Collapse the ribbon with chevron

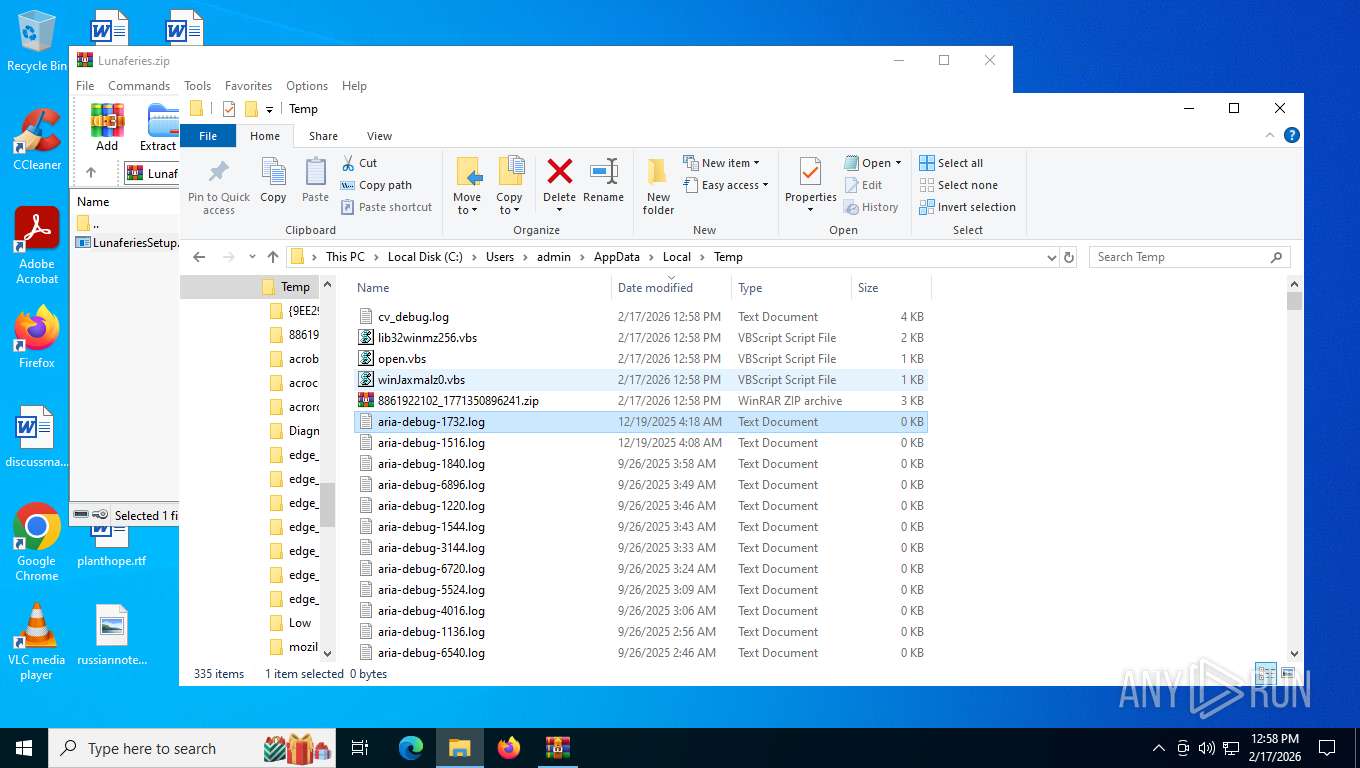coord(1271,135)
